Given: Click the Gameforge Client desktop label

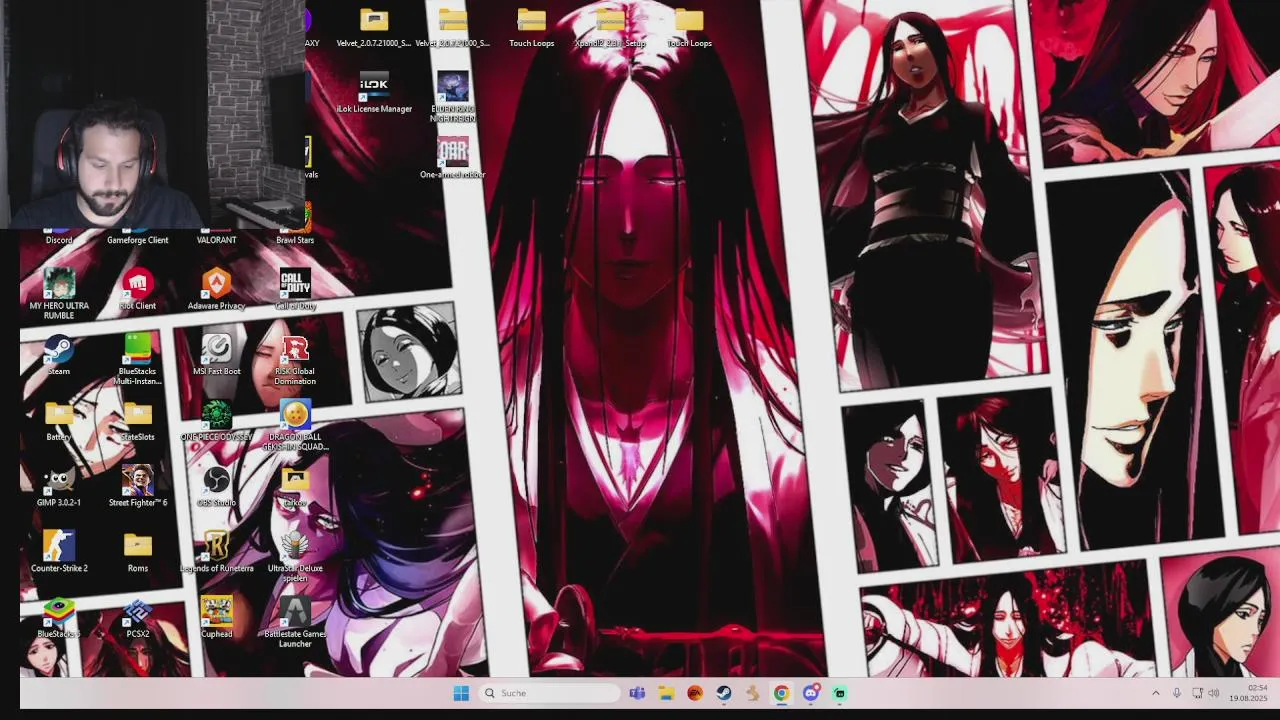Looking at the screenshot, I should tap(138, 240).
